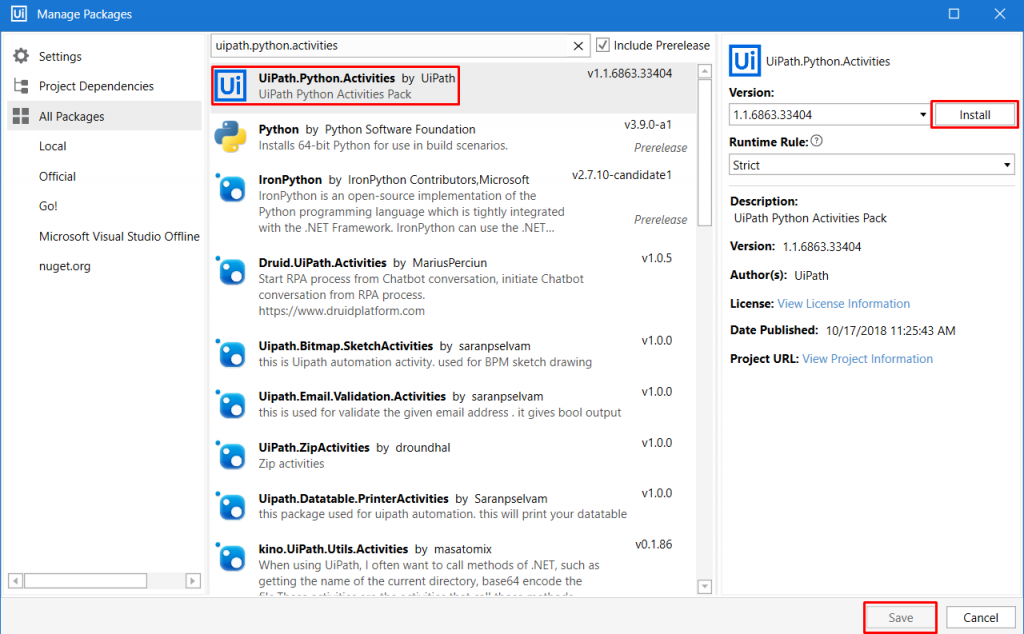Click the Save button
The height and width of the screenshot is (634, 1024).
pyautogui.click(x=900, y=618)
